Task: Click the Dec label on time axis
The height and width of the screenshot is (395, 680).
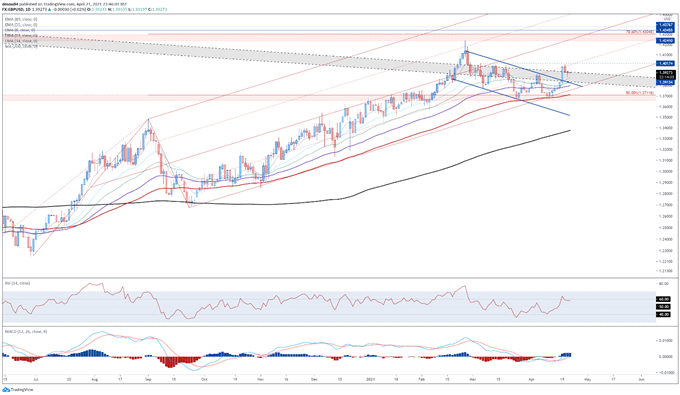Action: click(314, 379)
